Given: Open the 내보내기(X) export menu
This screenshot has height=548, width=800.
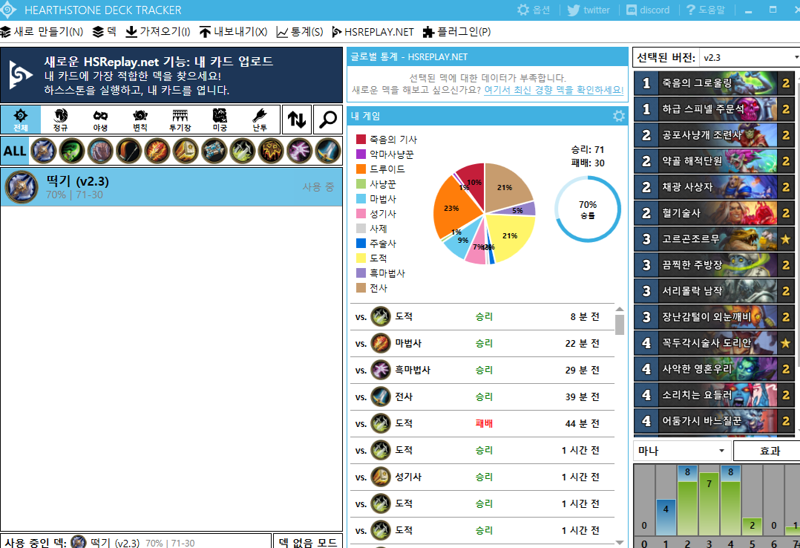Looking at the screenshot, I should (233, 32).
